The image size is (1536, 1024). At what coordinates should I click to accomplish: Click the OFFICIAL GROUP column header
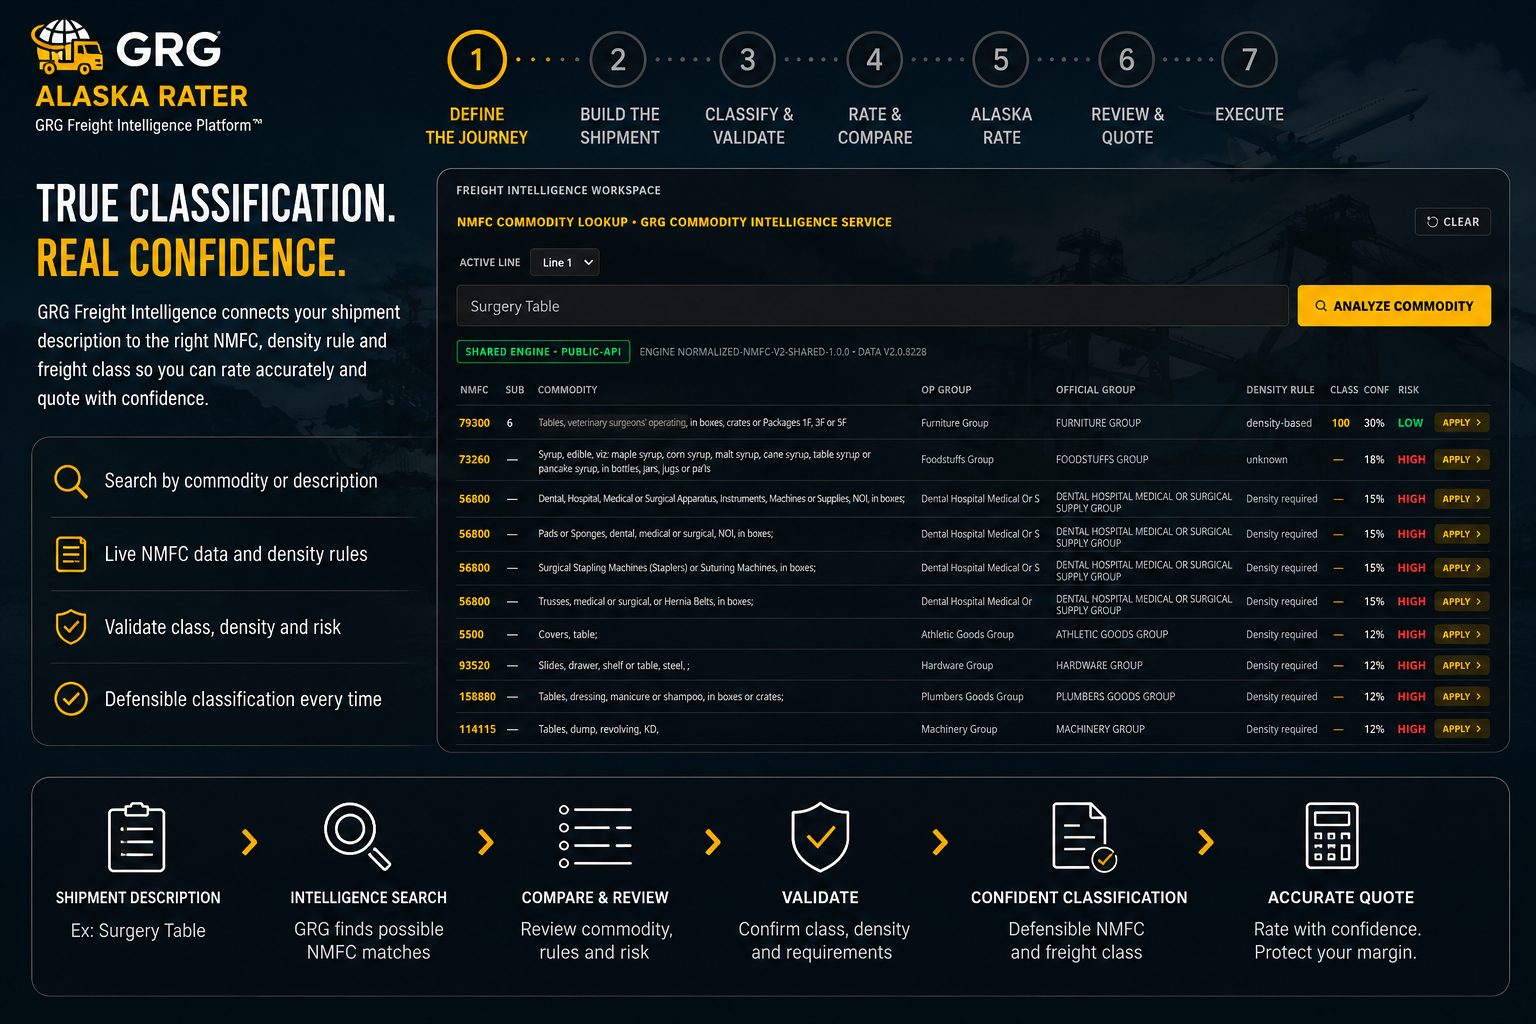tap(1095, 390)
